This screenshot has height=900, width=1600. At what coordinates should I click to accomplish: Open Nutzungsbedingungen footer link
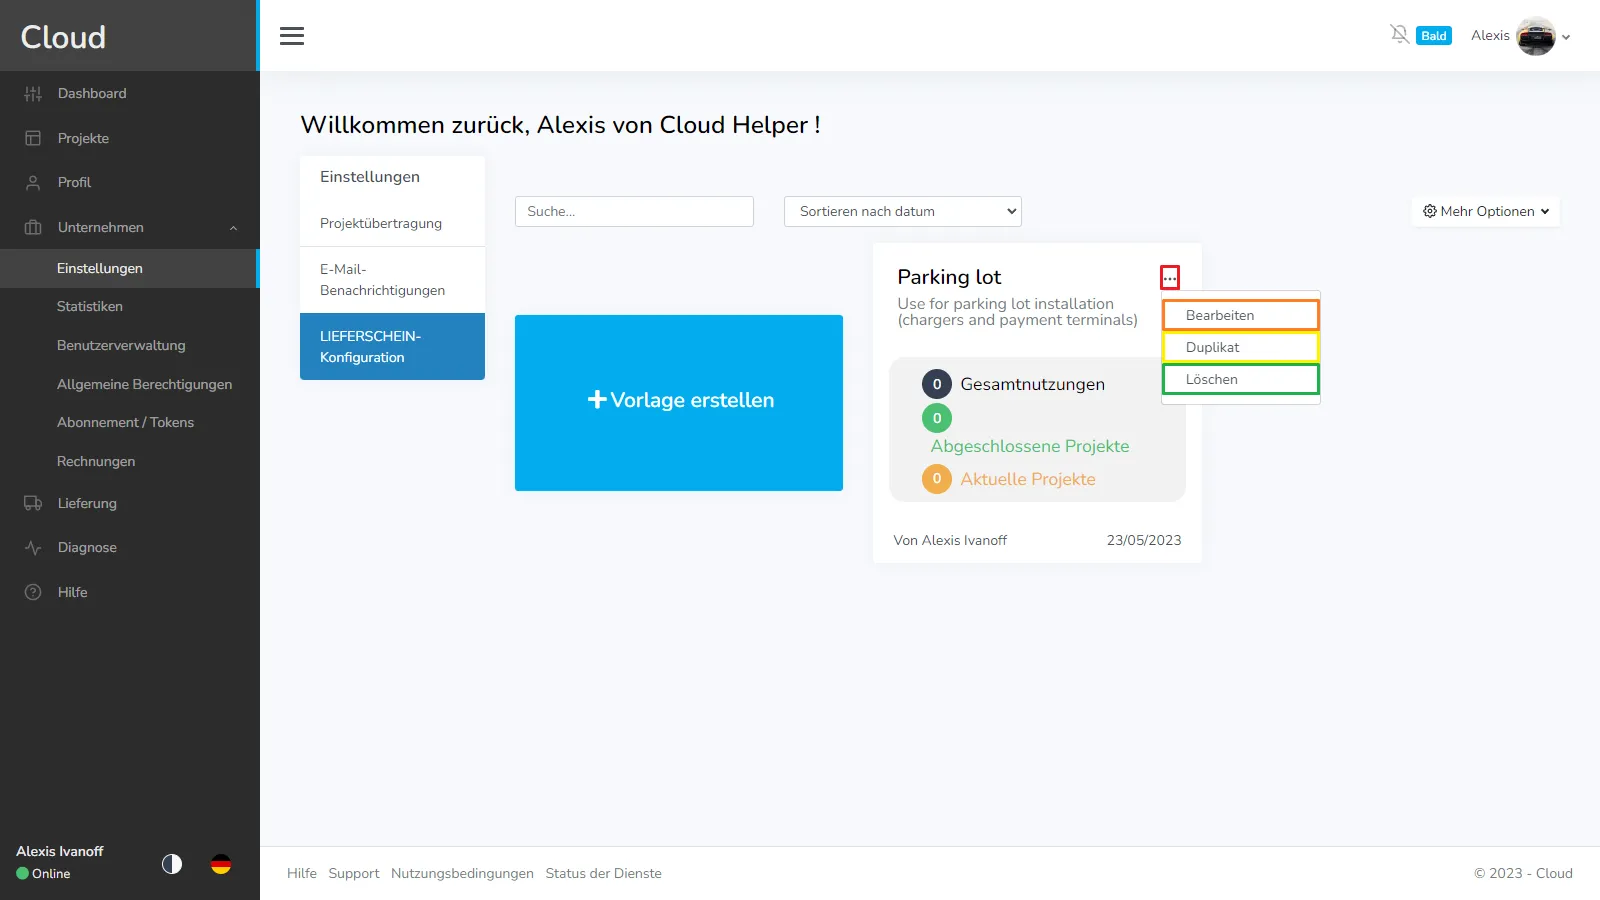462,873
